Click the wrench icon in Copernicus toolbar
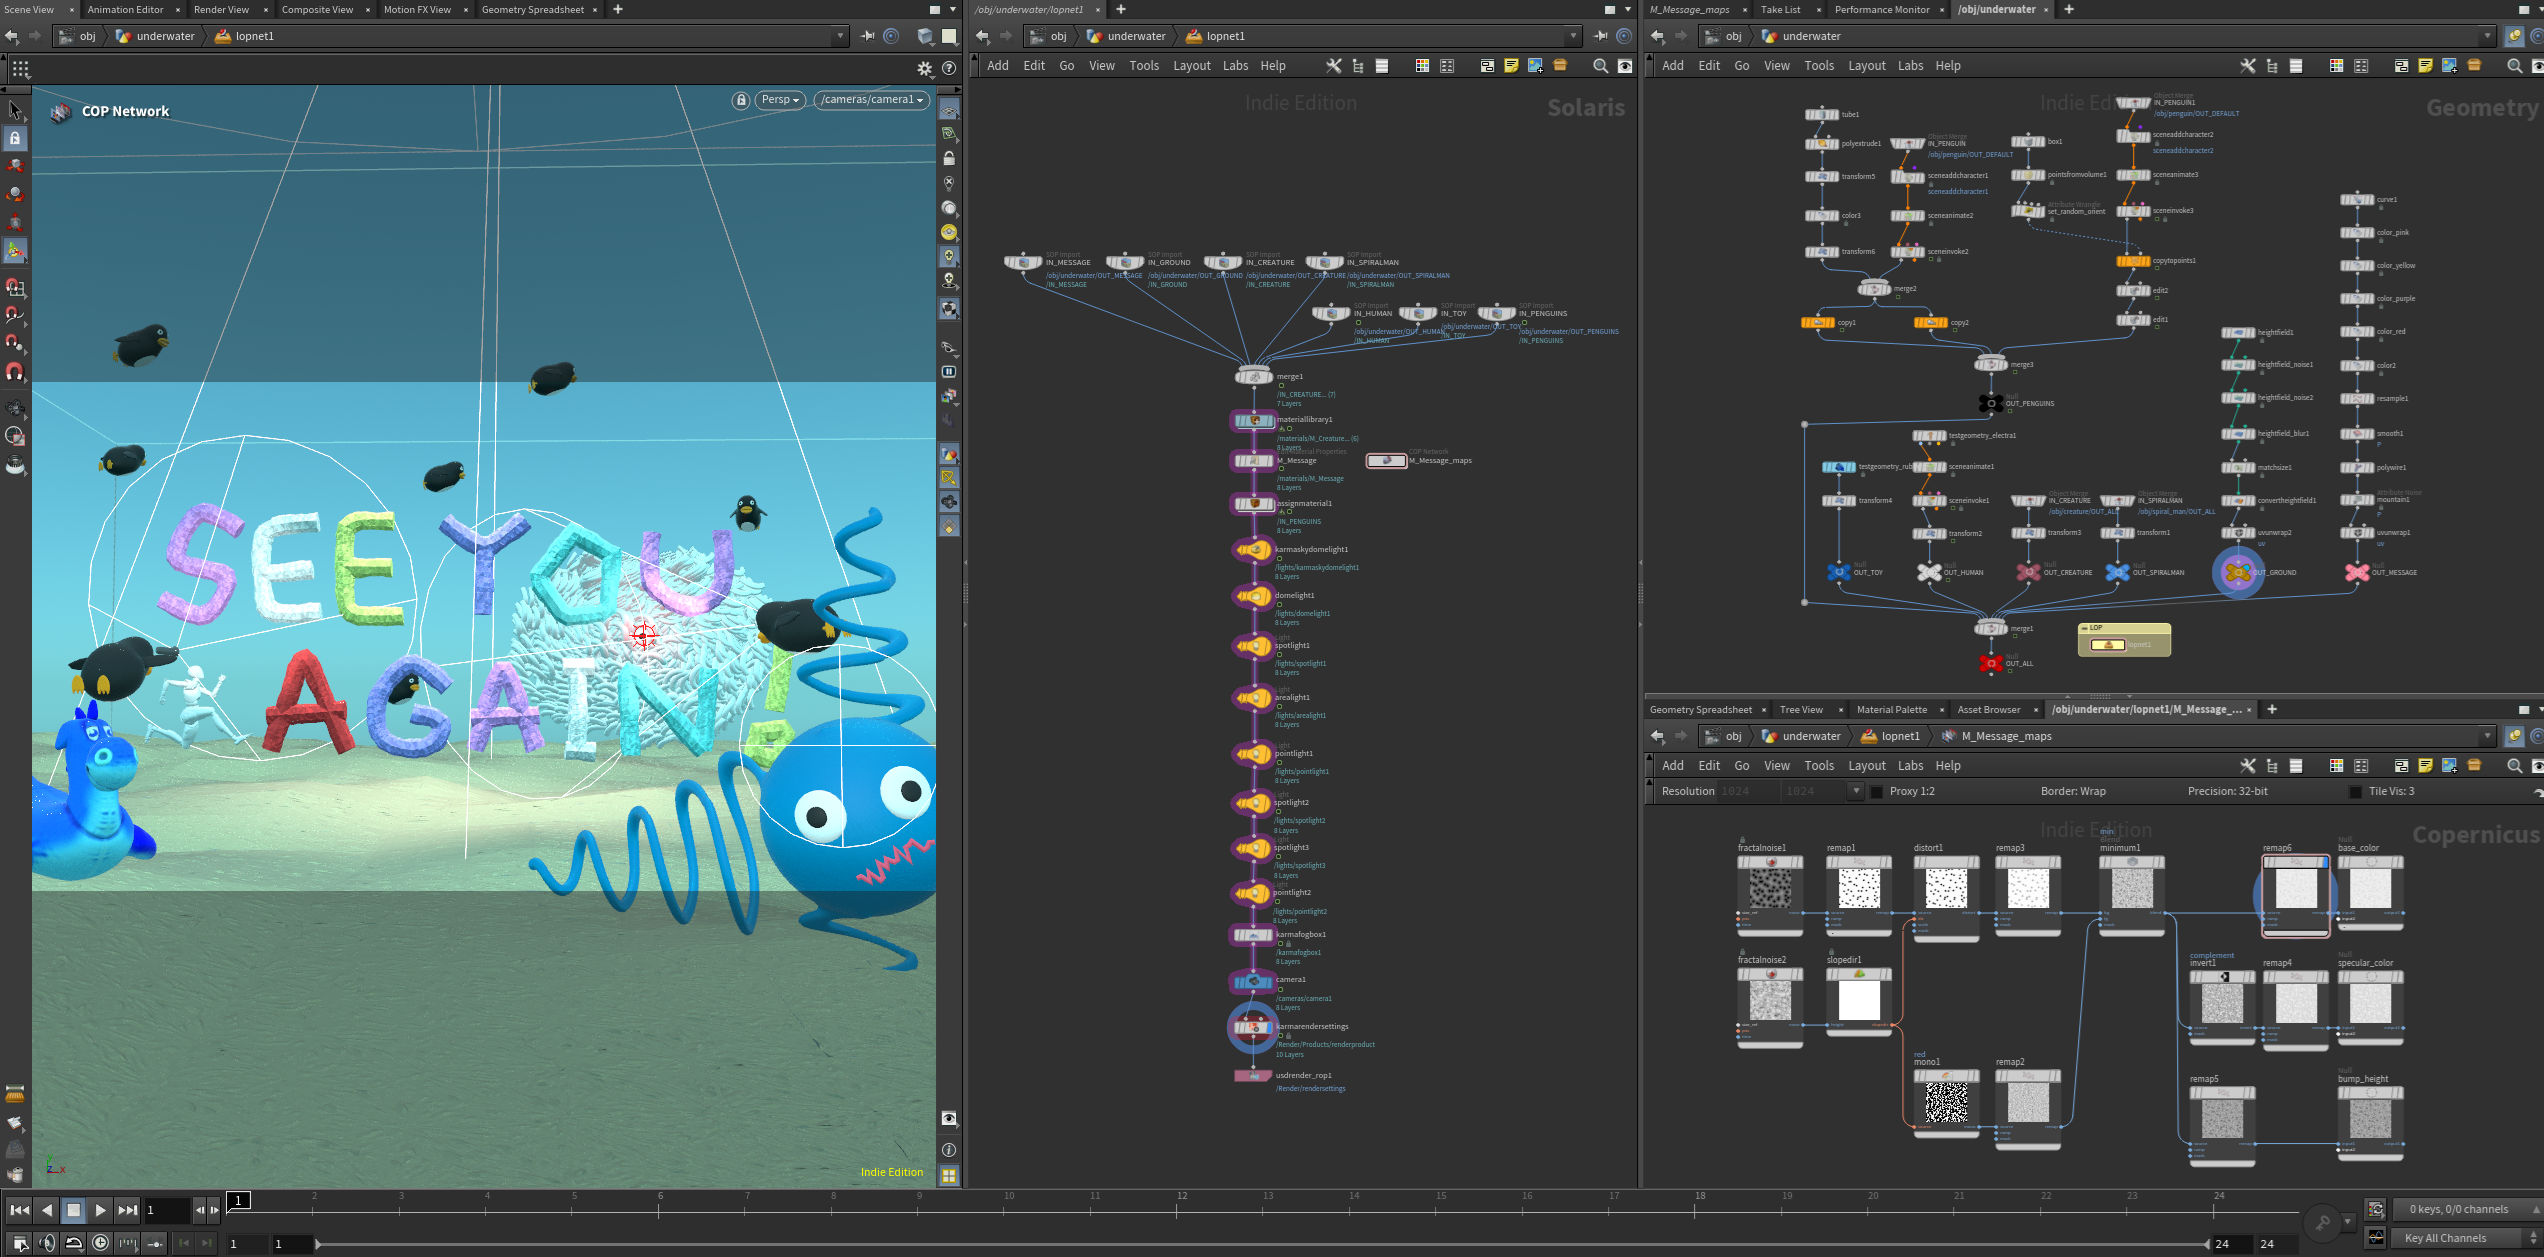The width and height of the screenshot is (2544, 1257). coord(2247,766)
